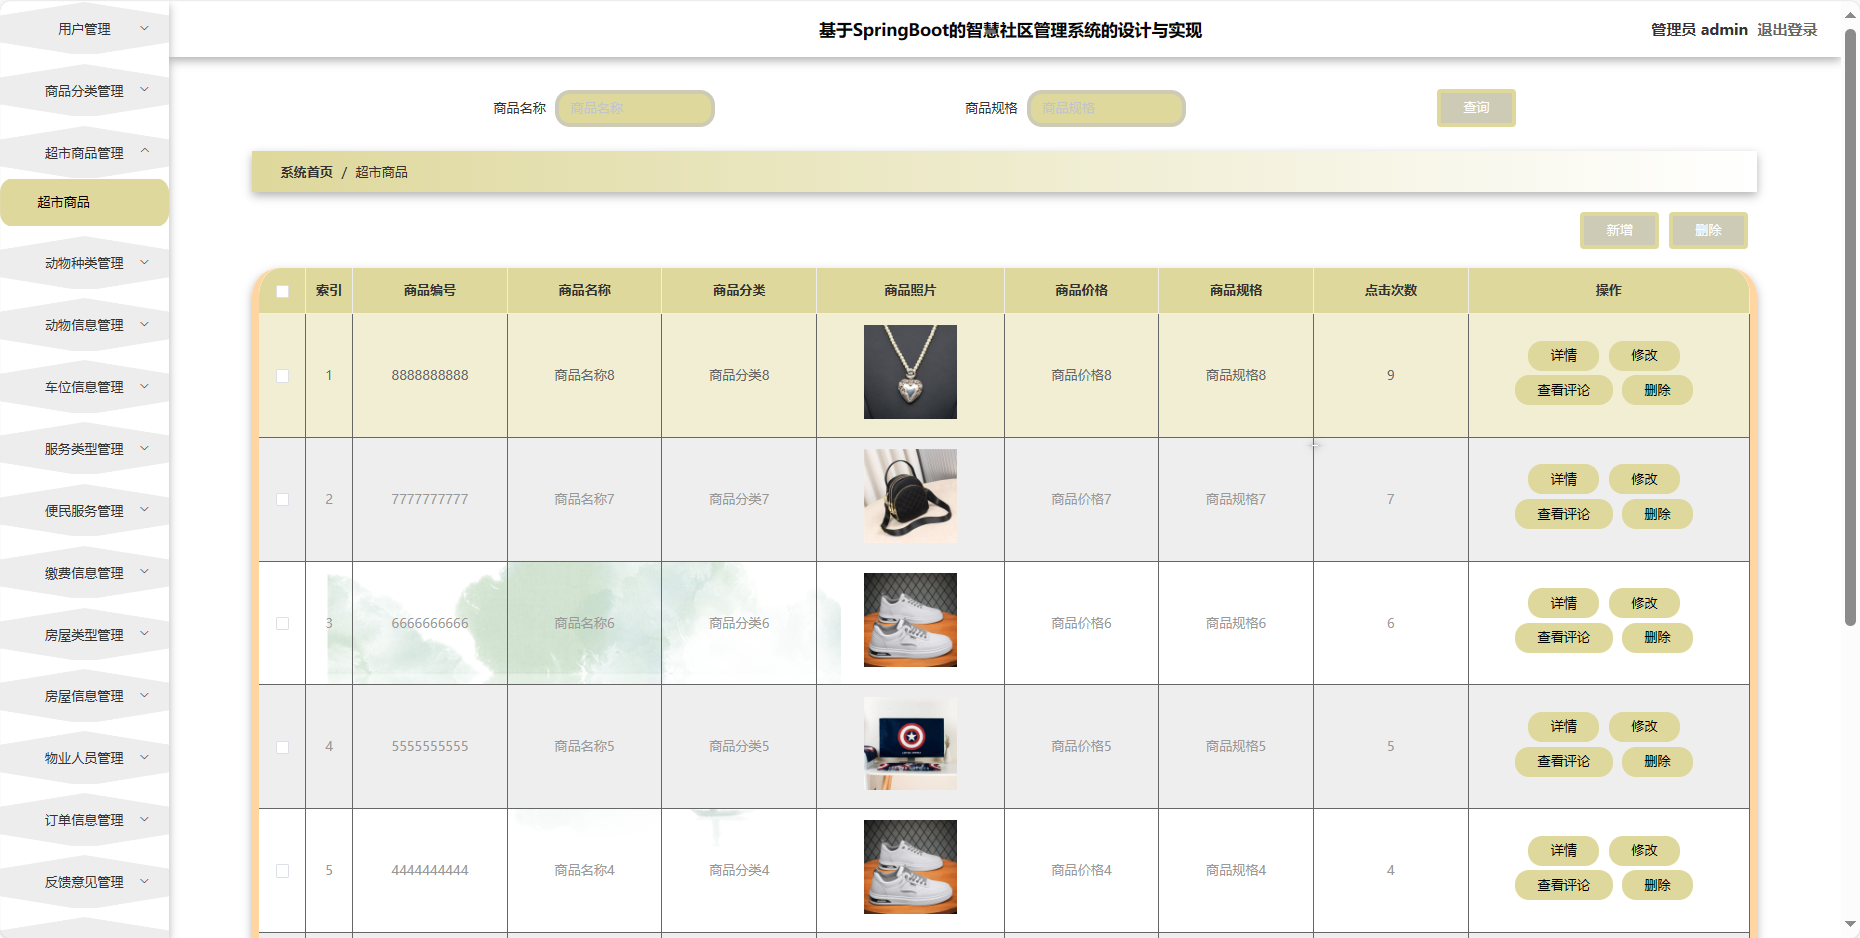1860x938 pixels.
Task: Click the 查询 search button
Action: (x=1476, y=108)
